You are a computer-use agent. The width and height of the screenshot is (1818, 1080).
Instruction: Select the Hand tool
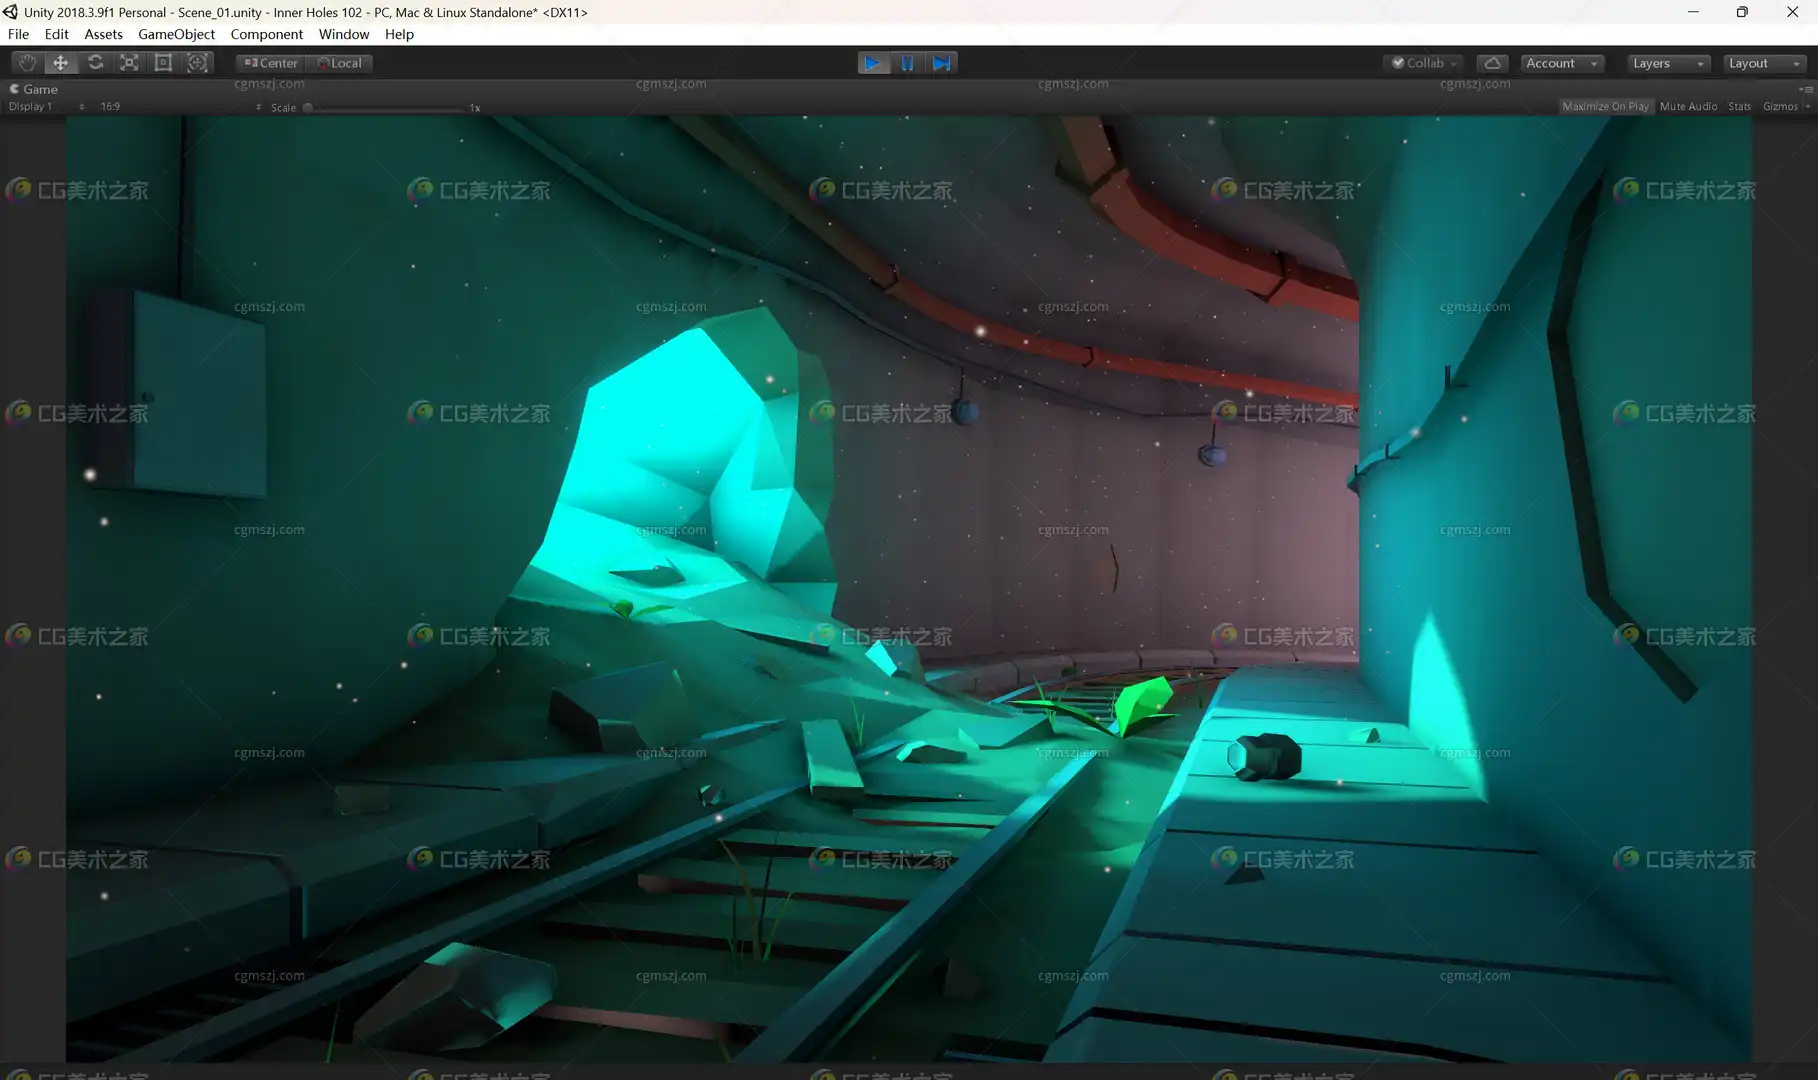27,63
